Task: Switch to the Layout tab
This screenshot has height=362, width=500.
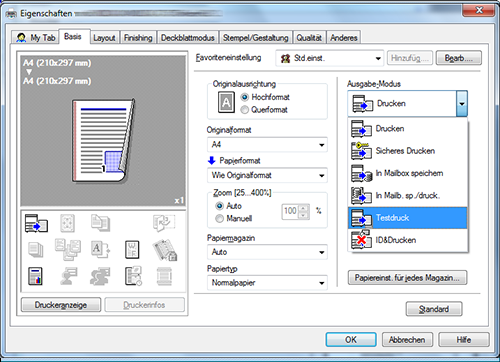Action: coord(104,38)
